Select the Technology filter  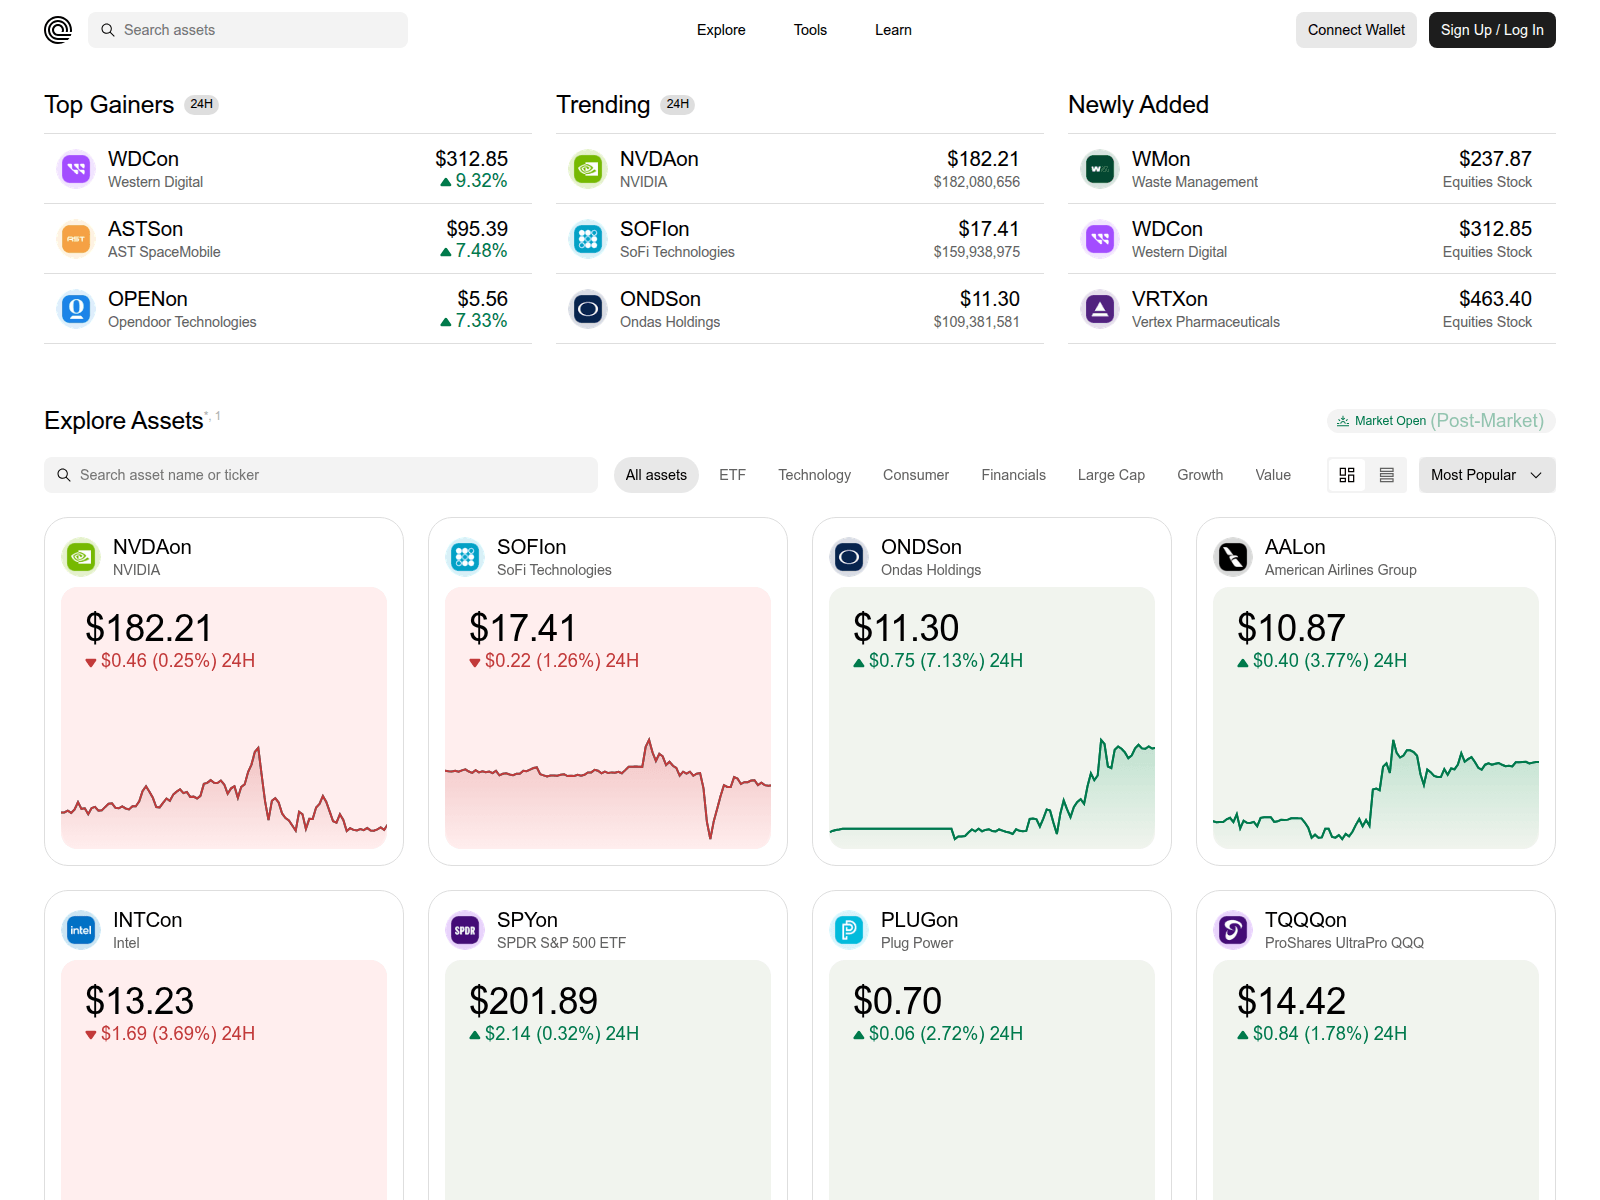coord(814,475)
